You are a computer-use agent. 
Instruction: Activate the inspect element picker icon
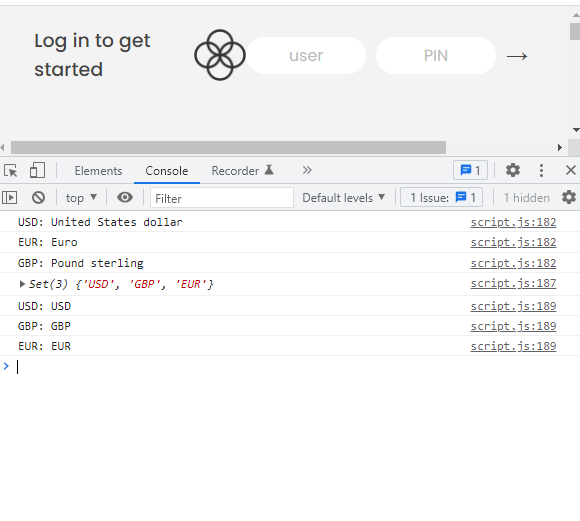10,171
